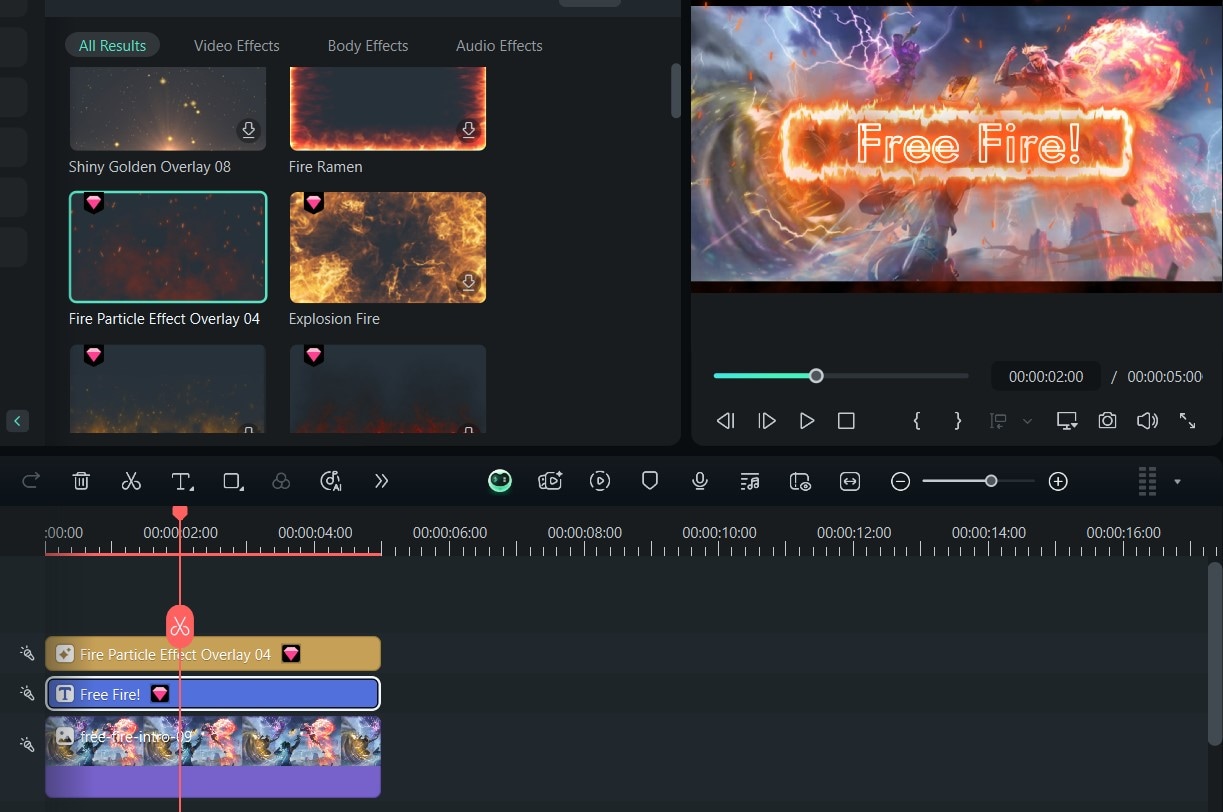Screen dimensions: 1223x812
Task: Open track layout grid options
Action: (x=1147, y=481)
